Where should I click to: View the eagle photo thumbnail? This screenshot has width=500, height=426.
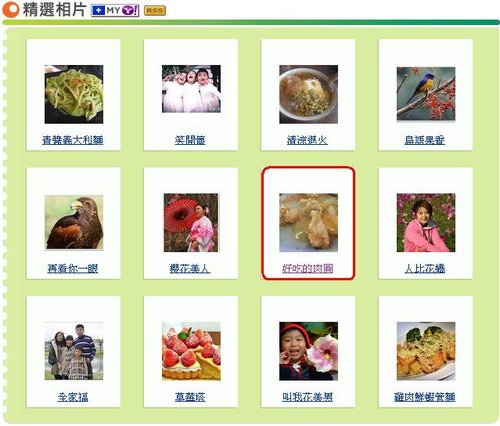click(x=74, y=223)
